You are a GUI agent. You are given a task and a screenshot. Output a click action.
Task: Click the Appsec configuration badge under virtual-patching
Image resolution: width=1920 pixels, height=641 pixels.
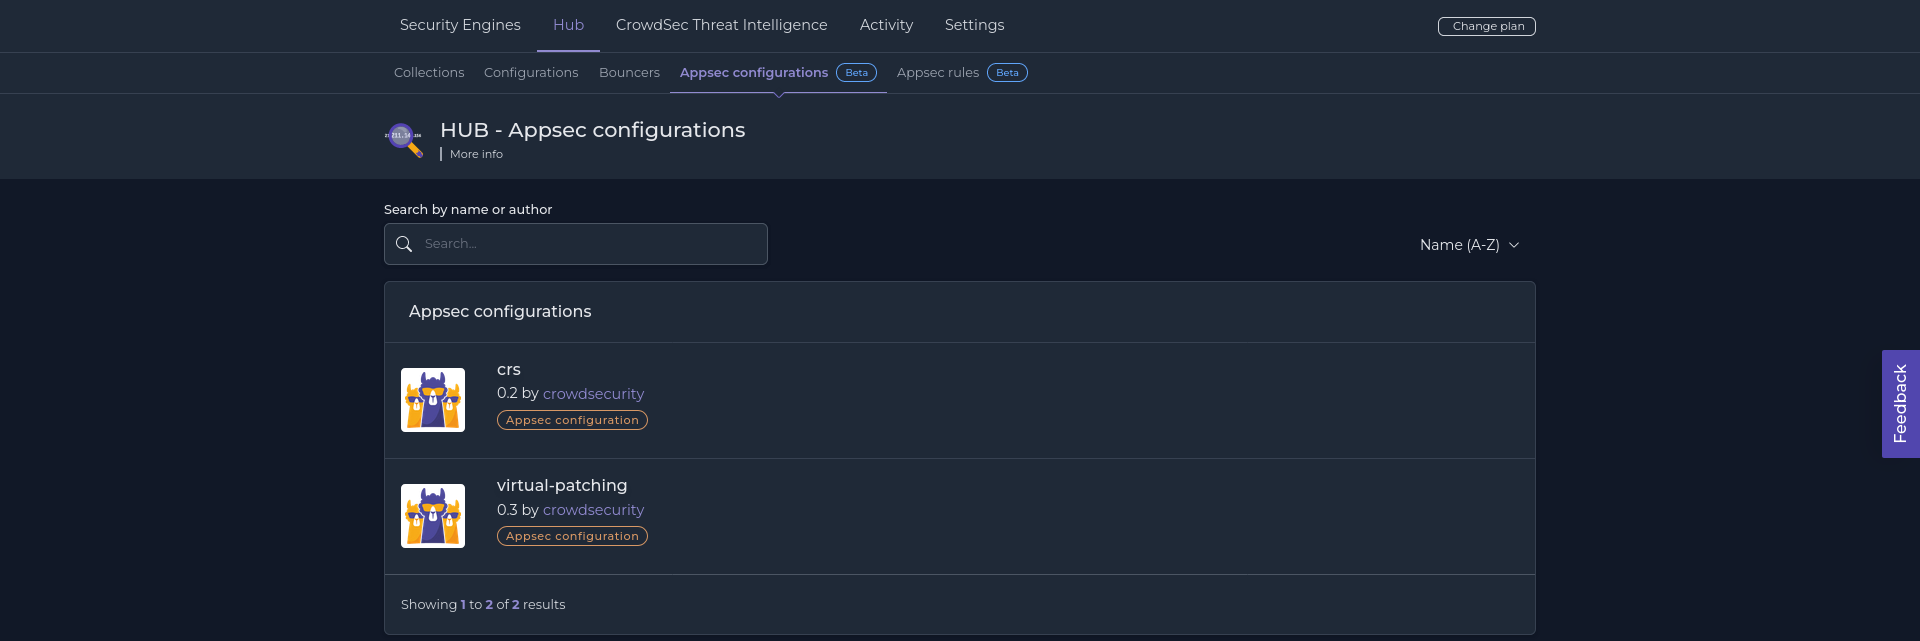click(x=572, y=536)
